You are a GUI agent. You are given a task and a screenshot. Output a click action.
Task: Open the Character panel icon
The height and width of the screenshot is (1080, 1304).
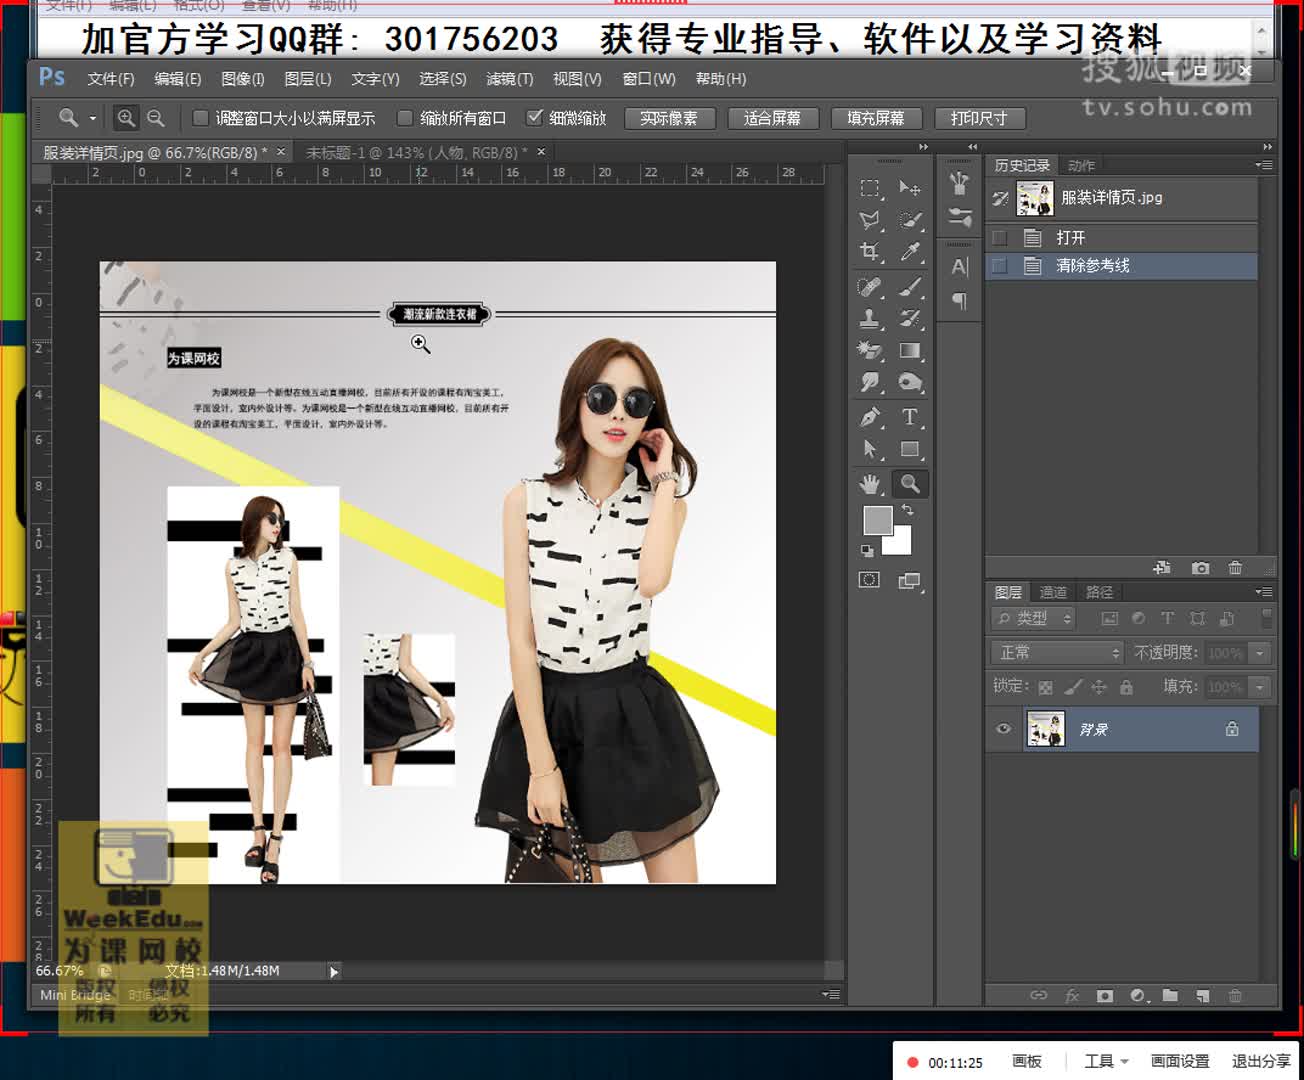point(960,267)
